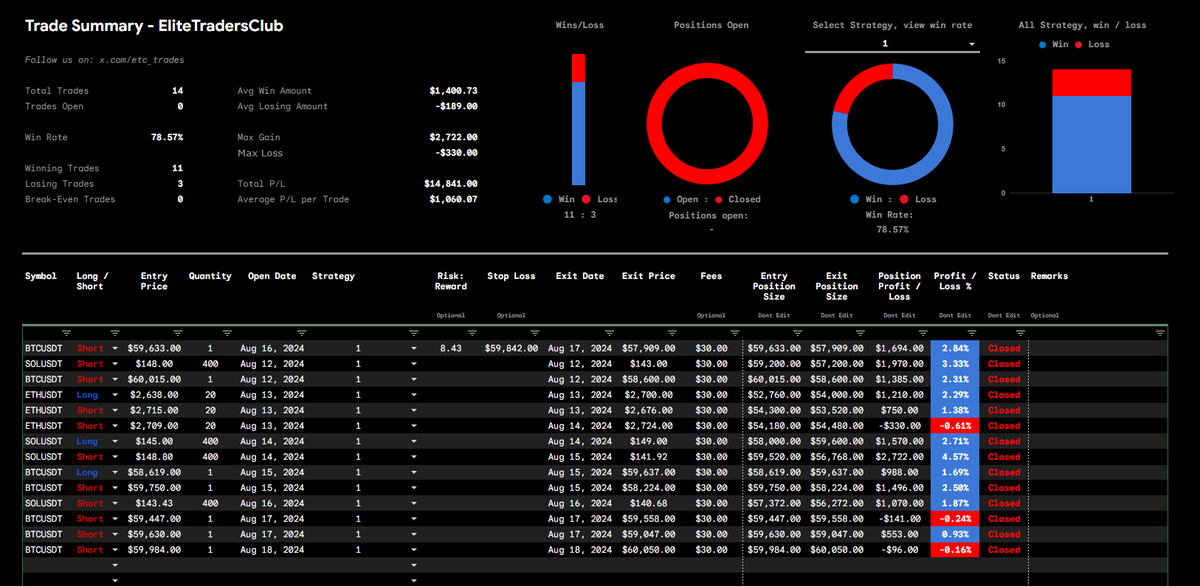
Task: Expand Long/Short dropdown for $59,633.00 entry row
Action: pos(114,349)
